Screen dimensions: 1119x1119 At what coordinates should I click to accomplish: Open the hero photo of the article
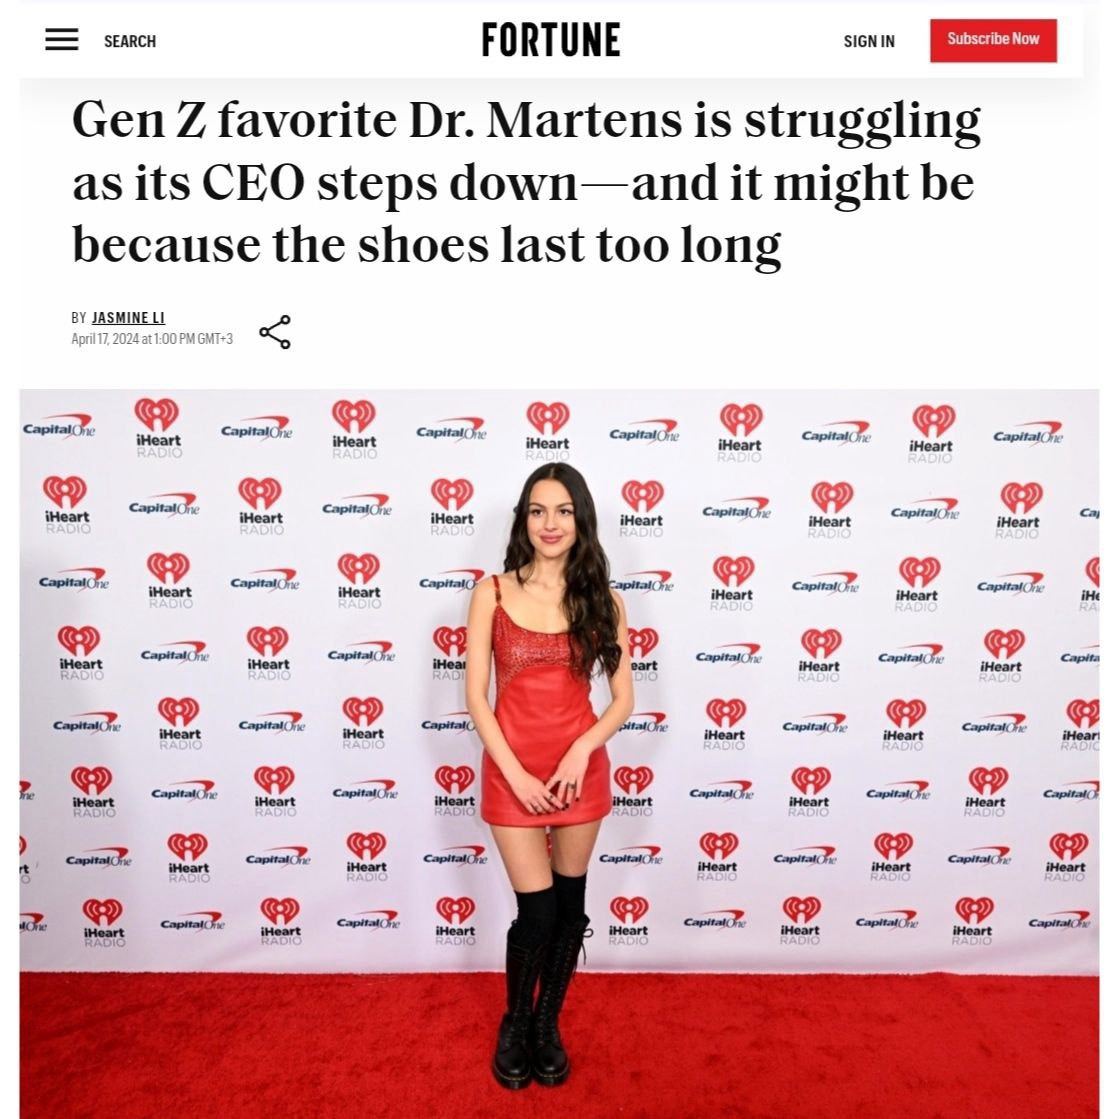pyautogui.click(x=559, y=753)
